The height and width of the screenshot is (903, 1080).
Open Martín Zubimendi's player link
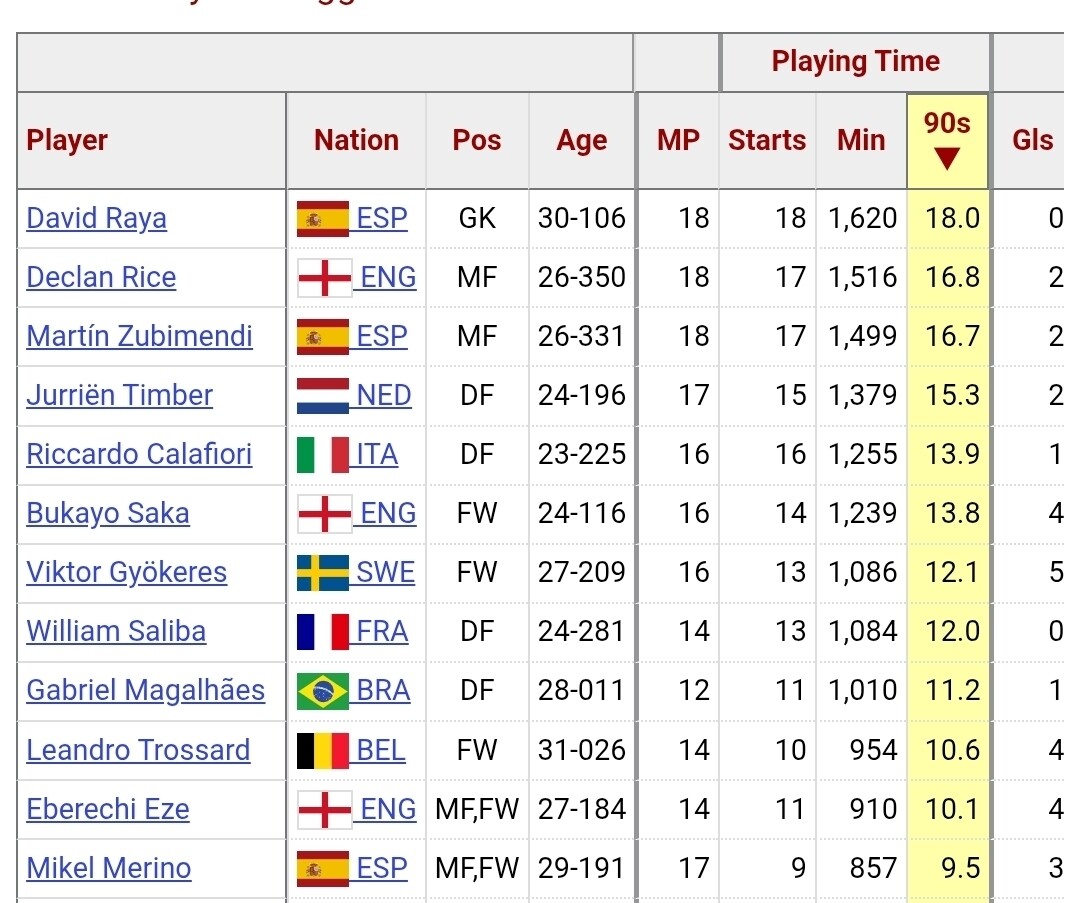click(139, 337)
